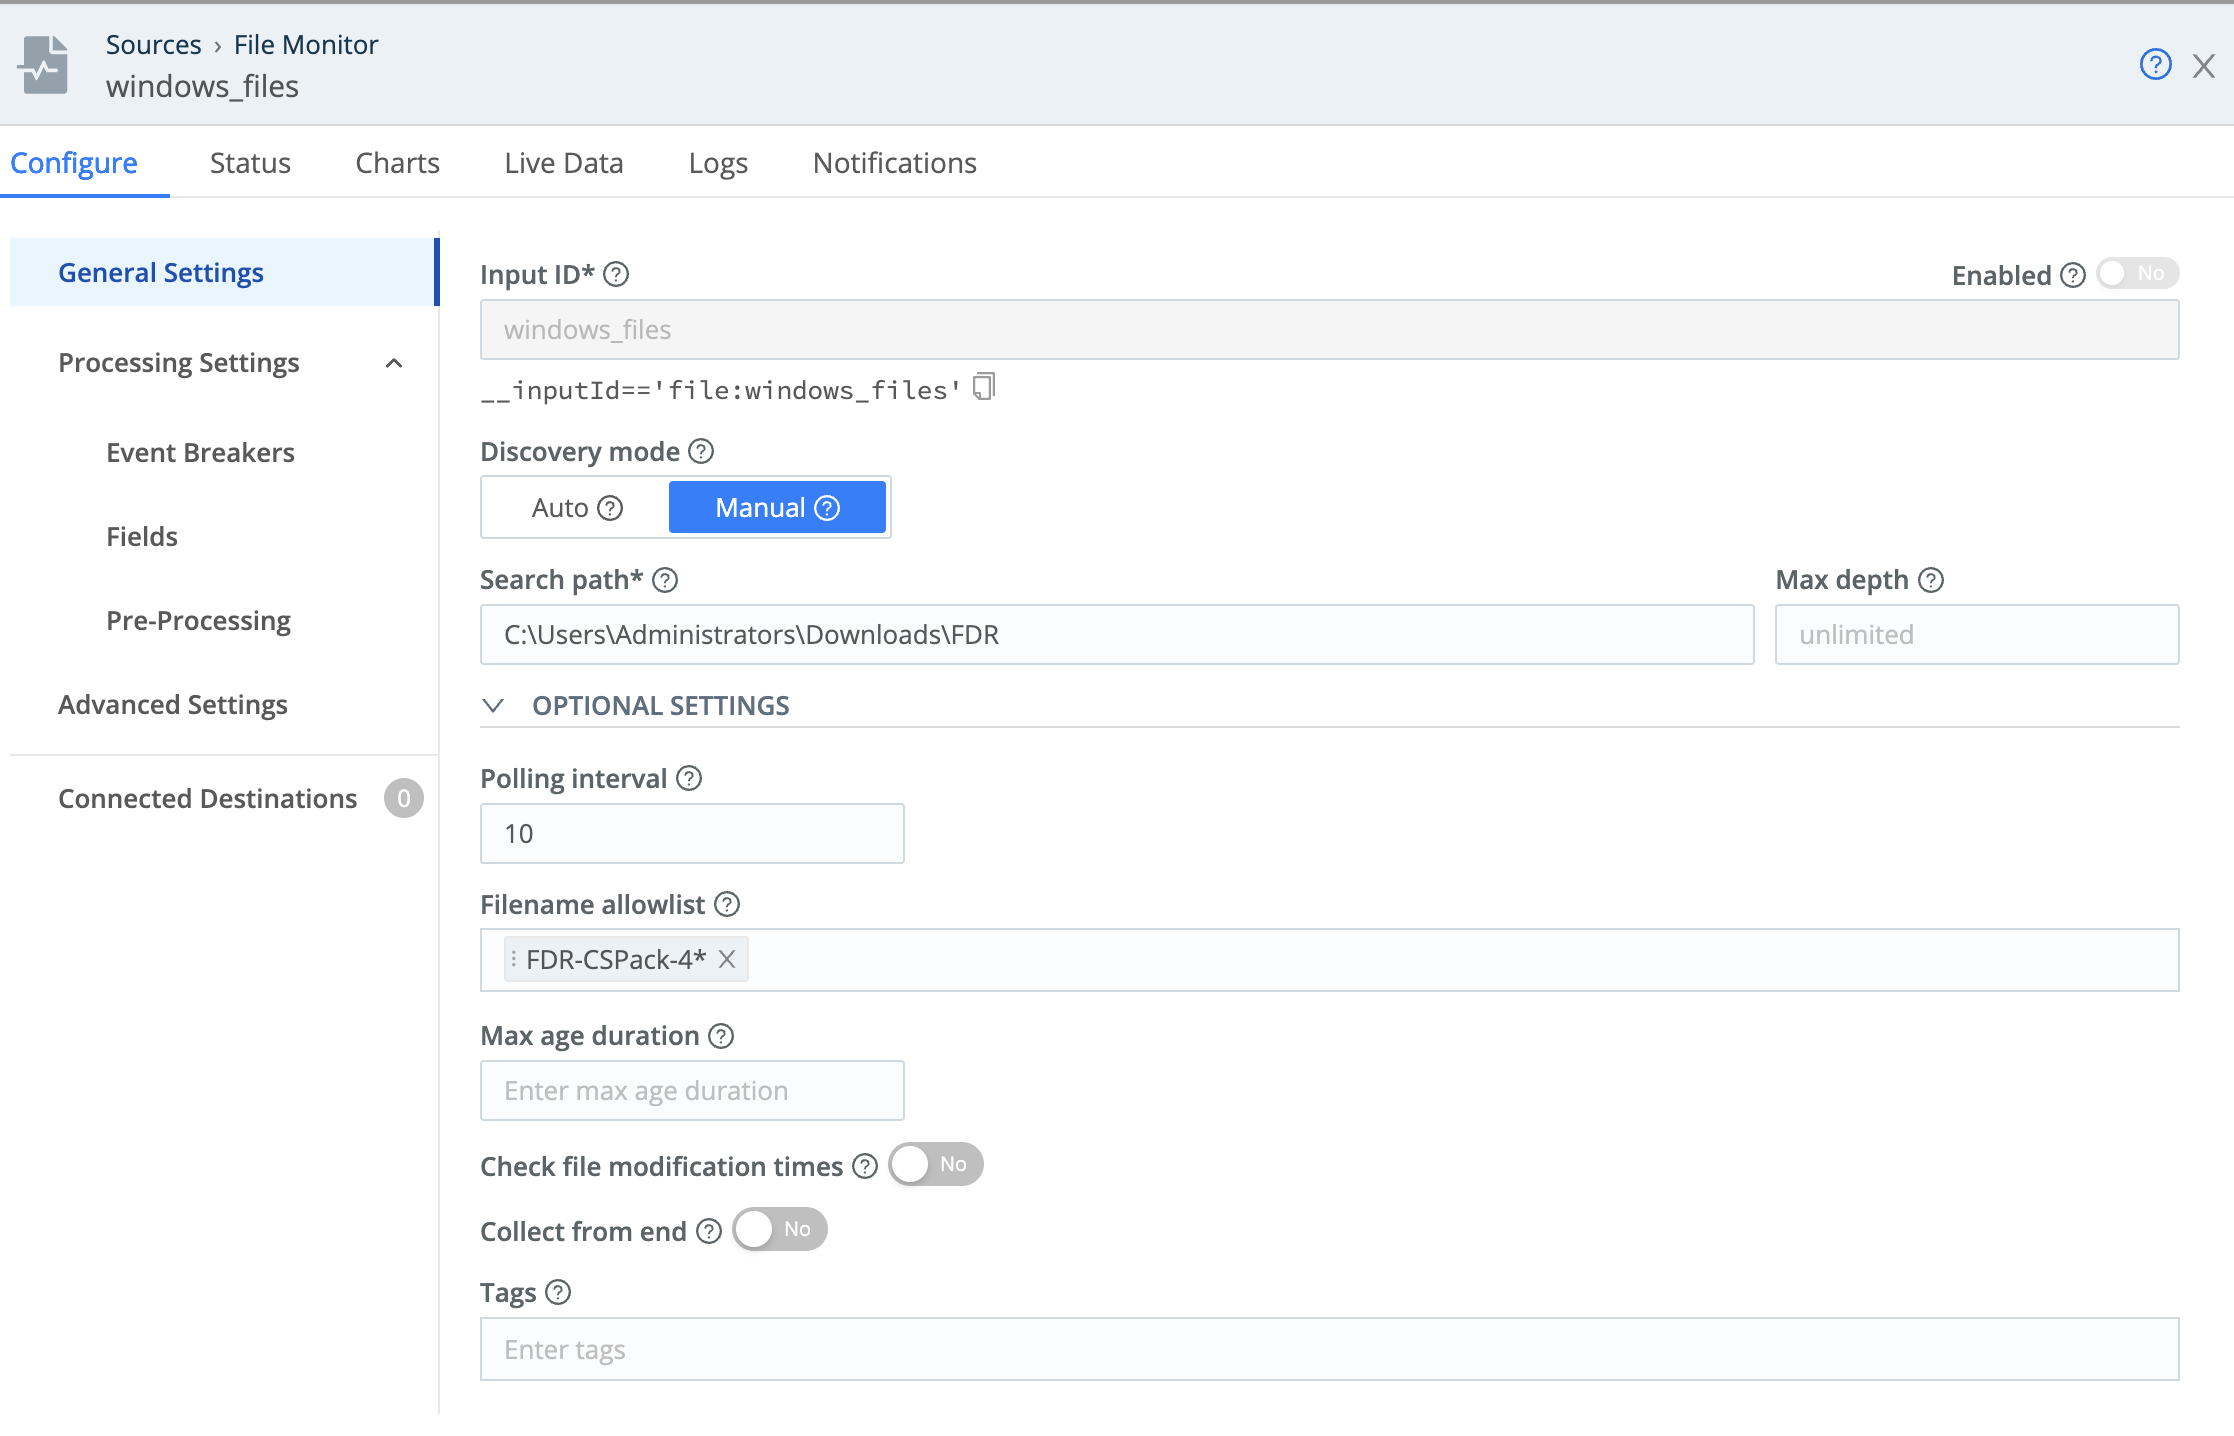Open the Logs tab
The height and width of the screenshot is (1436, 2234).
717,163
